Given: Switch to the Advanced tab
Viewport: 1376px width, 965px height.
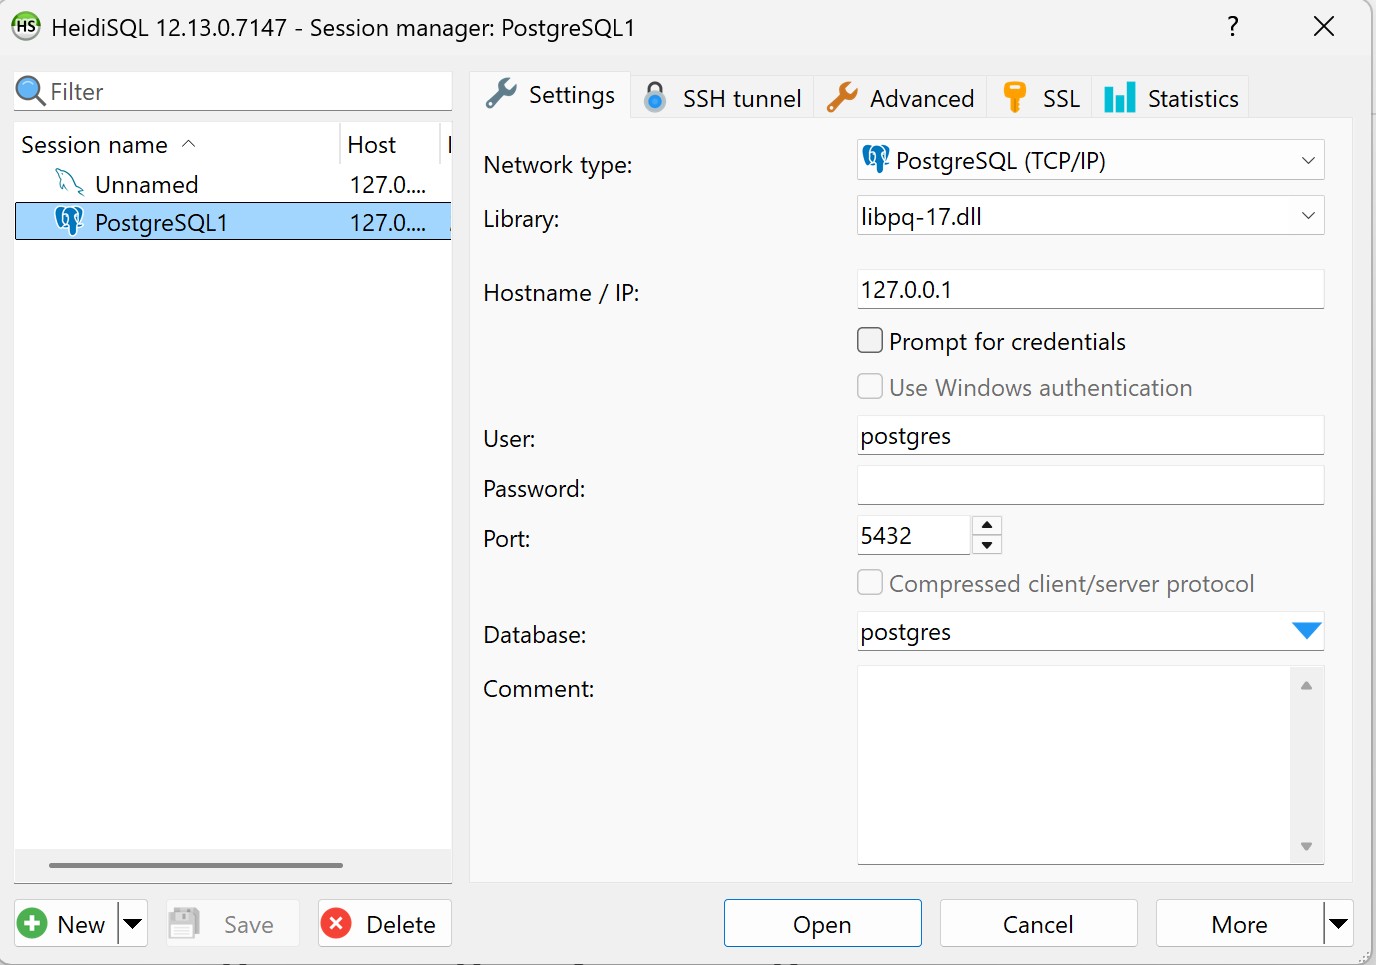Looking at the screenshot, I should point(900,97).
